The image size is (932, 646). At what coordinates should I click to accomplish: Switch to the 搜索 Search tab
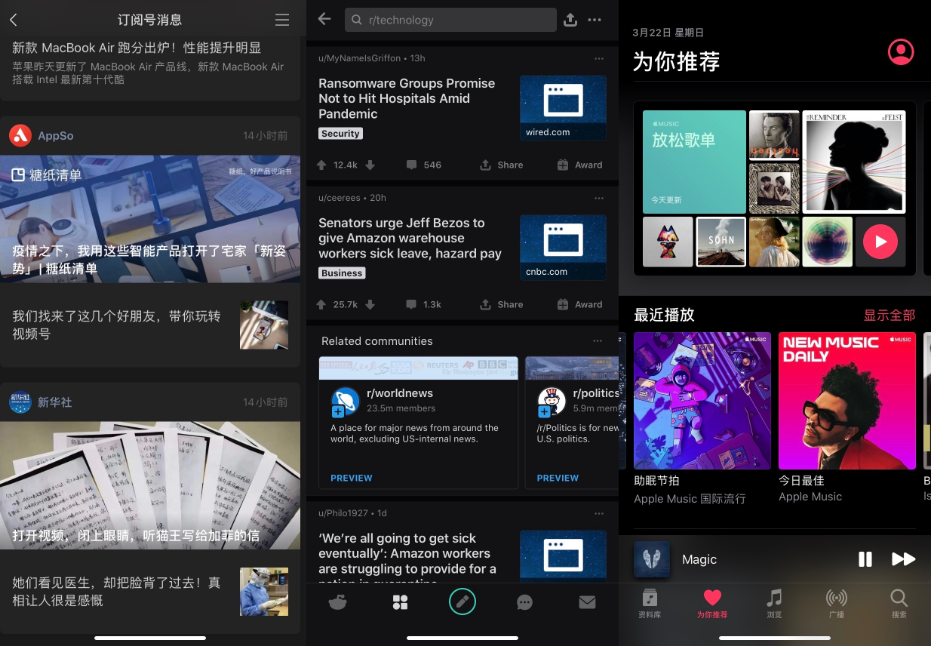tap(899, 603)
